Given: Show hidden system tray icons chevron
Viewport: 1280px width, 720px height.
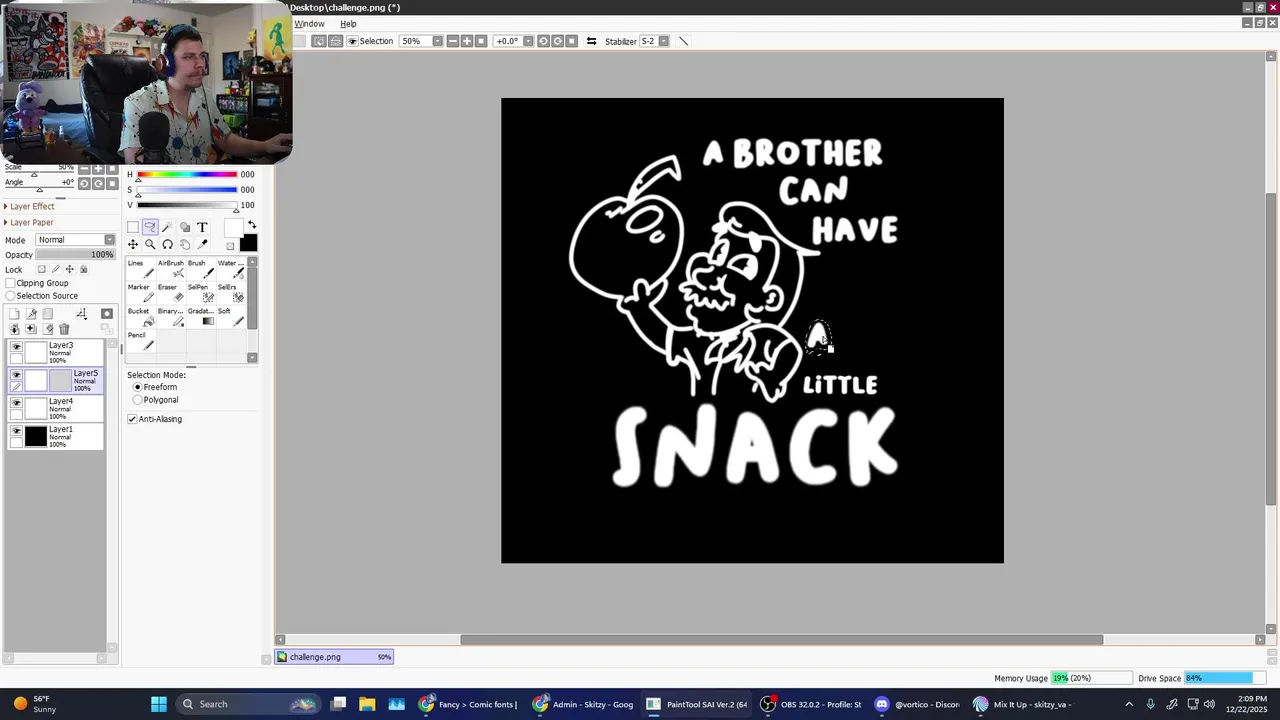Looking at the screenshot, I should tap(1129, 704).
